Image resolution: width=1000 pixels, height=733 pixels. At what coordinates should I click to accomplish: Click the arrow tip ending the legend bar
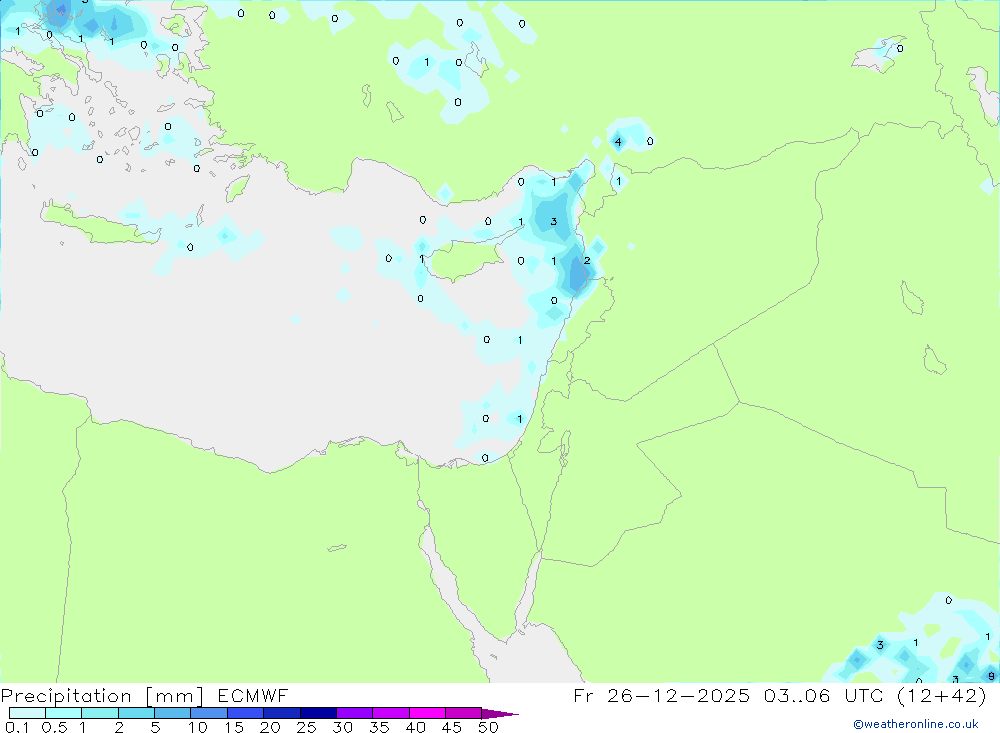(501, 713)
